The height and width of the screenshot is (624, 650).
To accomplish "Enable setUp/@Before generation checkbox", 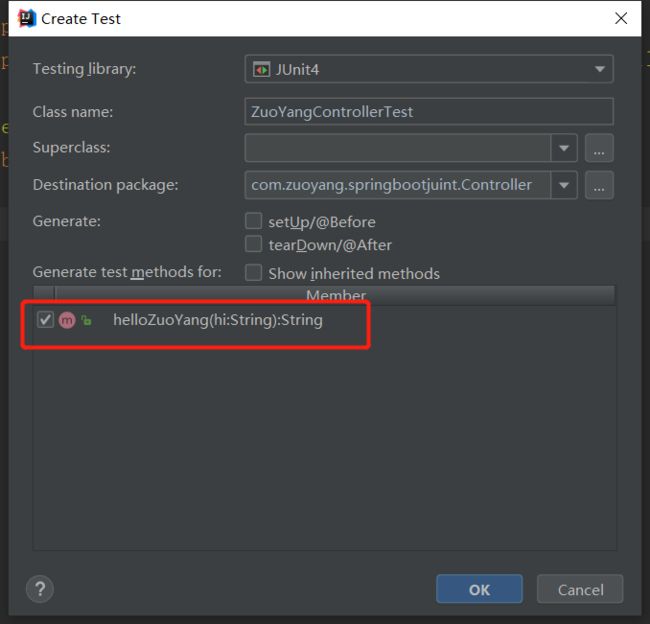I will click(x=253, y=221).
